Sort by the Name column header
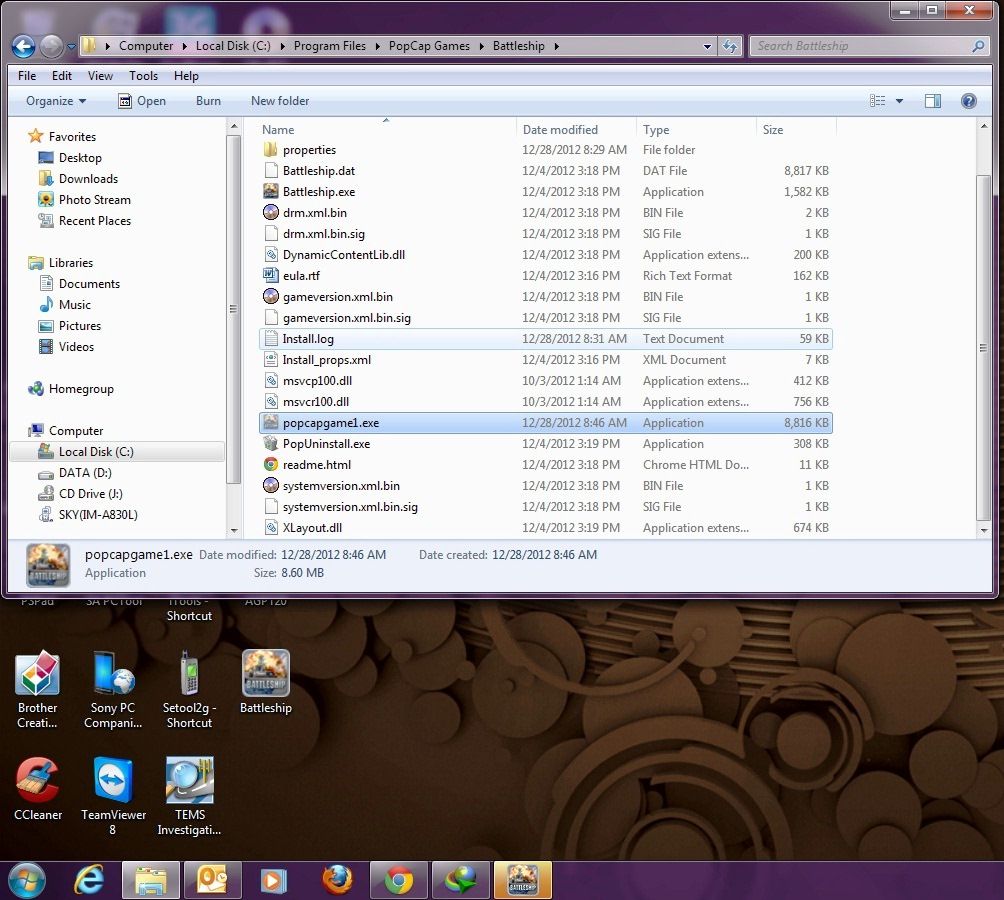Viewport: 1004px width, 900px height. [x=387, y=129]
